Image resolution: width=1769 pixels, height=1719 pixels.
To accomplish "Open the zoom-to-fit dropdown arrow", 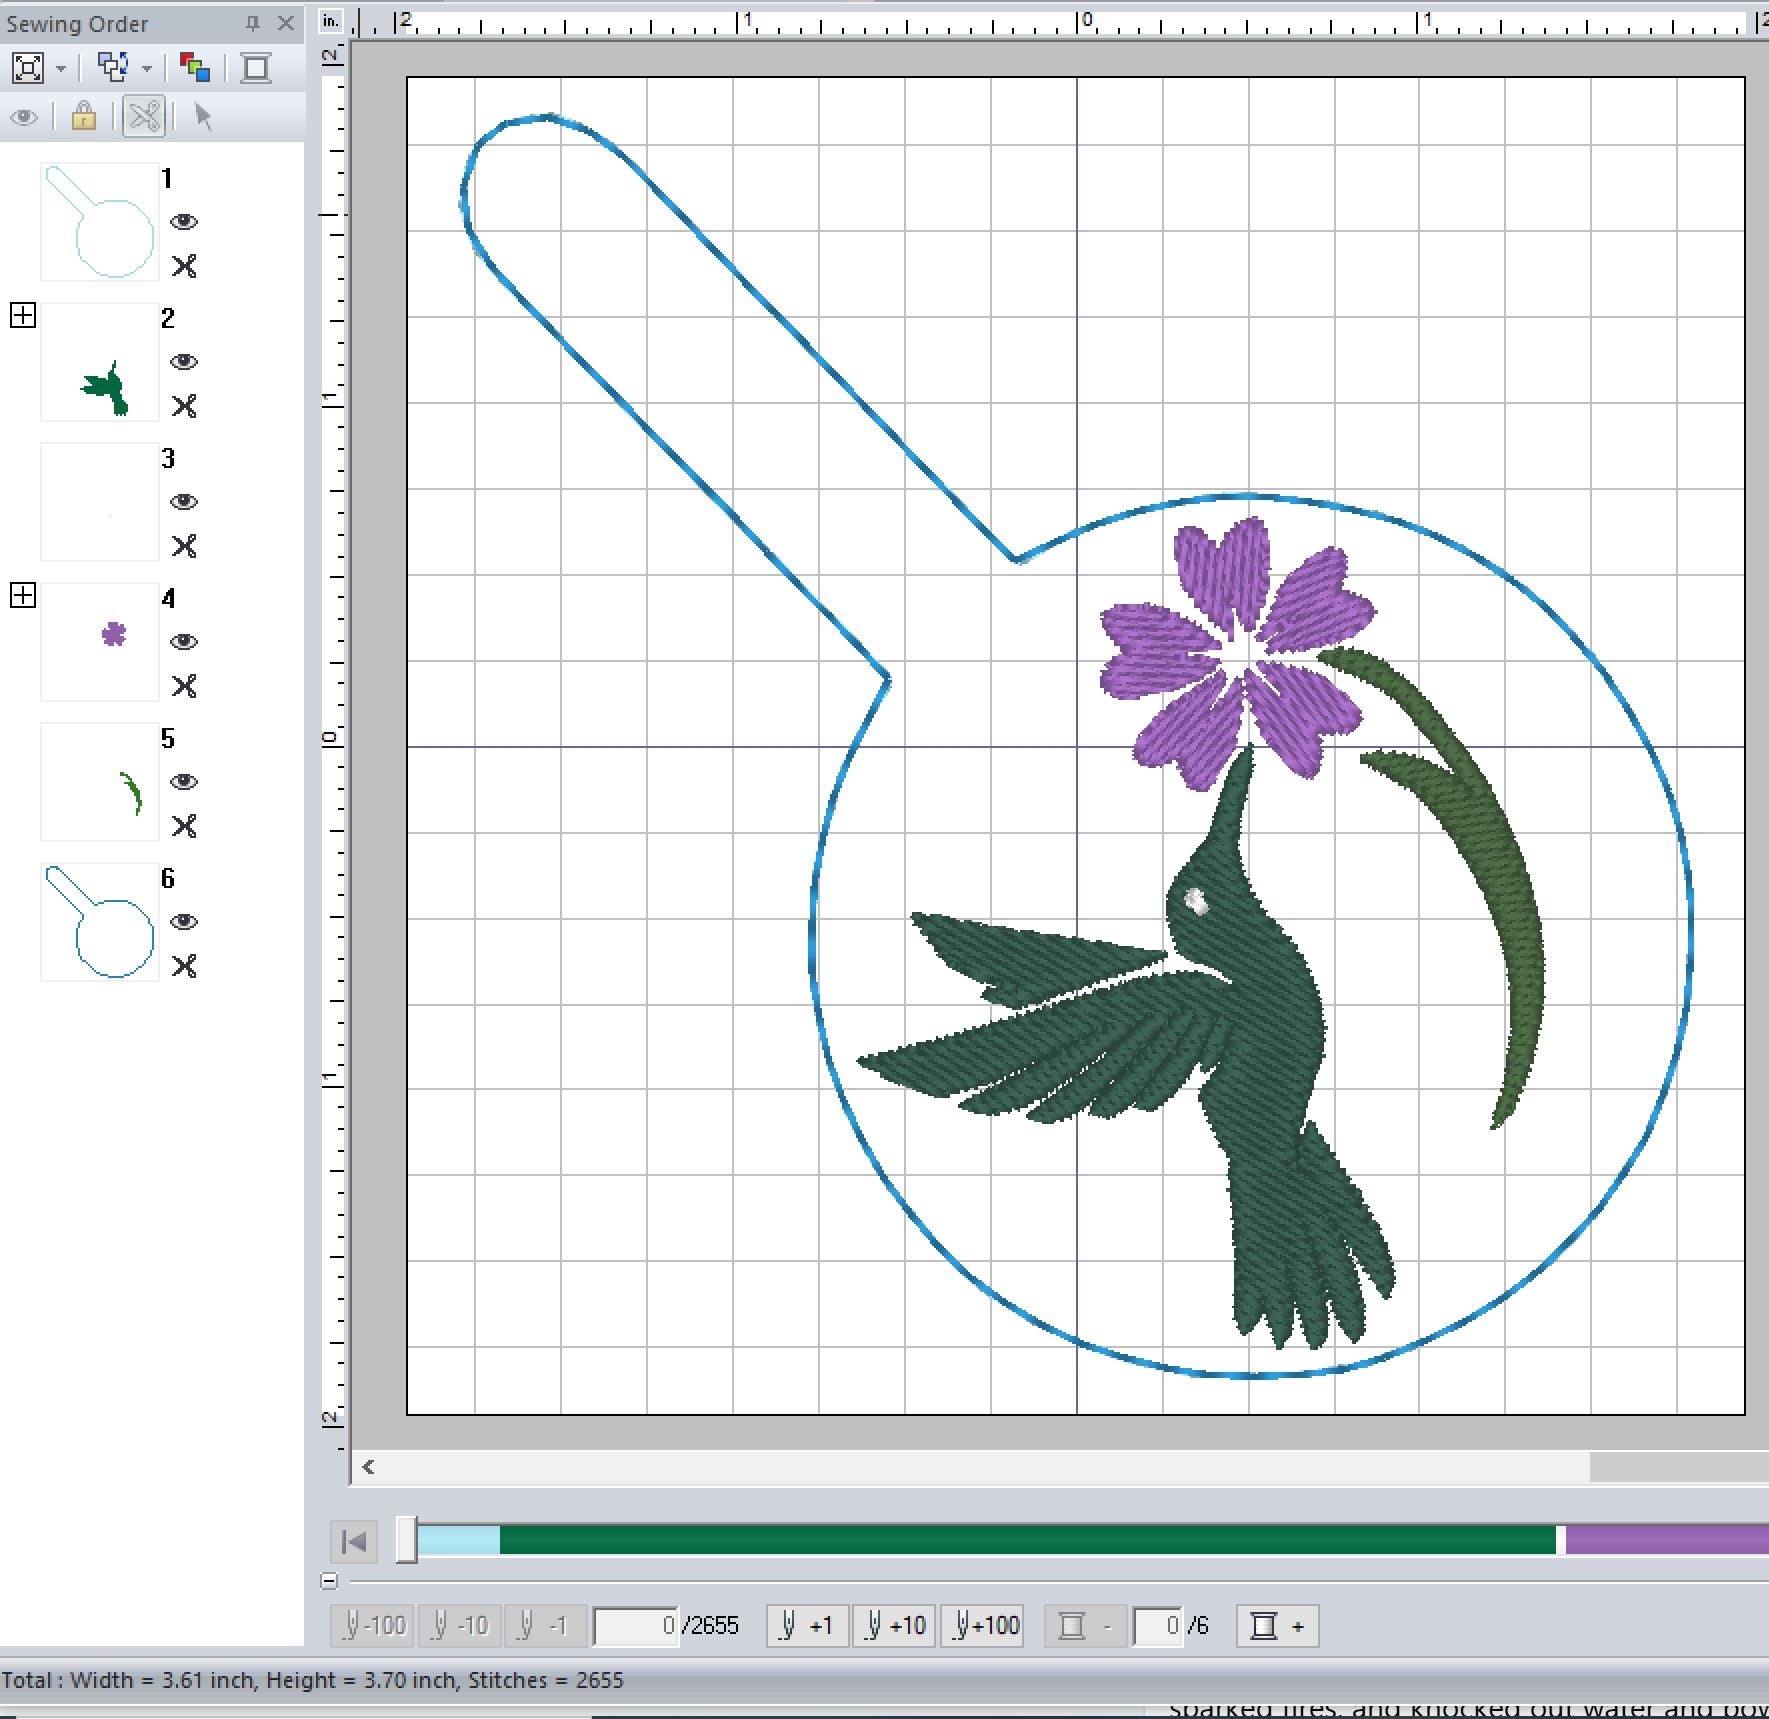I will (x=61, y=69).
